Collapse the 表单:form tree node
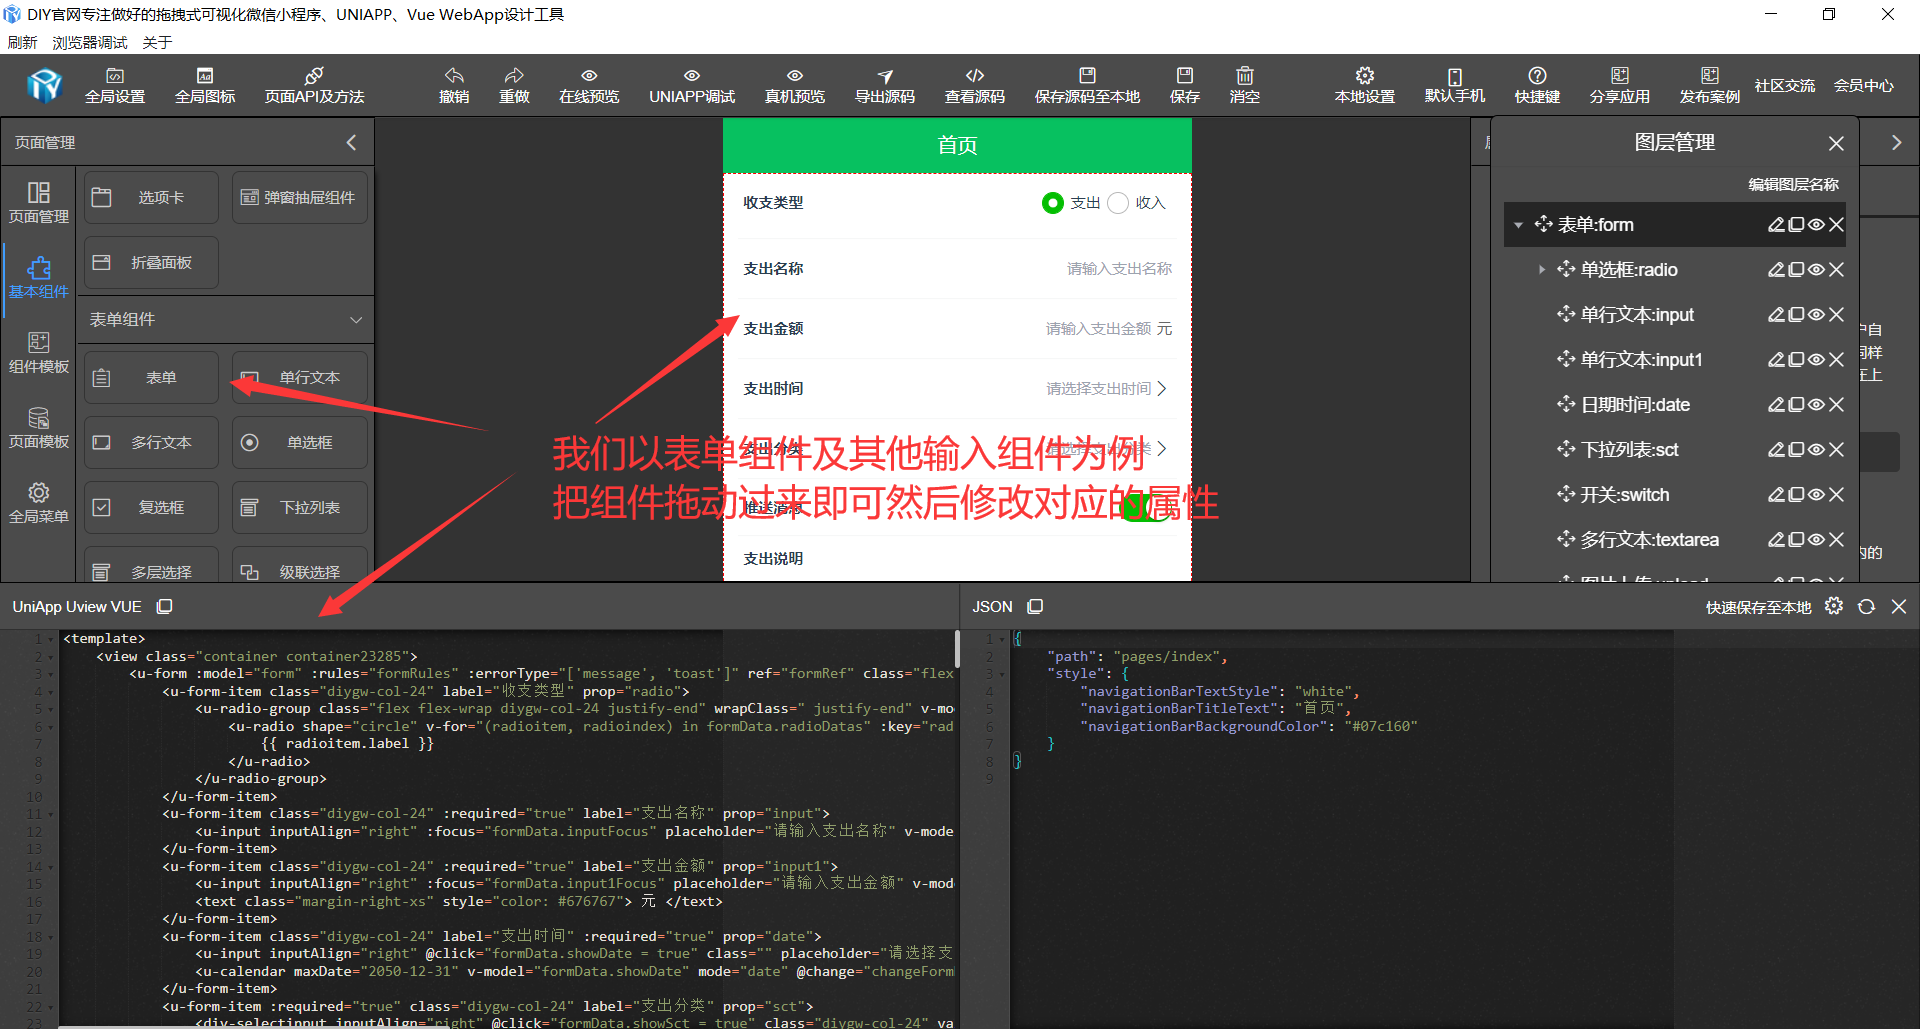 (x=1518, y=225)
